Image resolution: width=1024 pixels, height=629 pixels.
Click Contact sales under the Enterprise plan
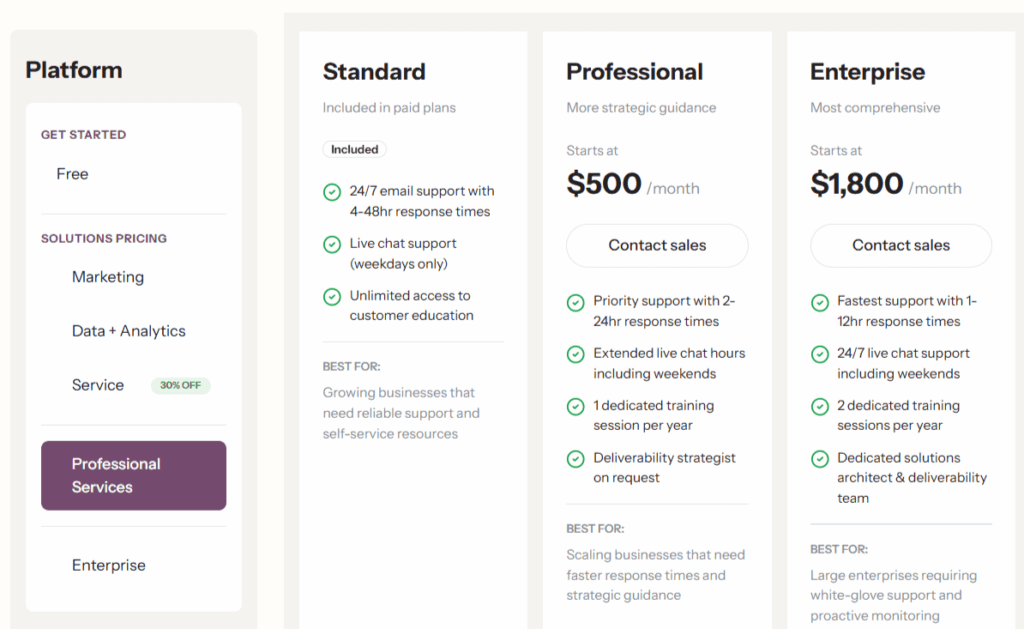coord(900,245)
